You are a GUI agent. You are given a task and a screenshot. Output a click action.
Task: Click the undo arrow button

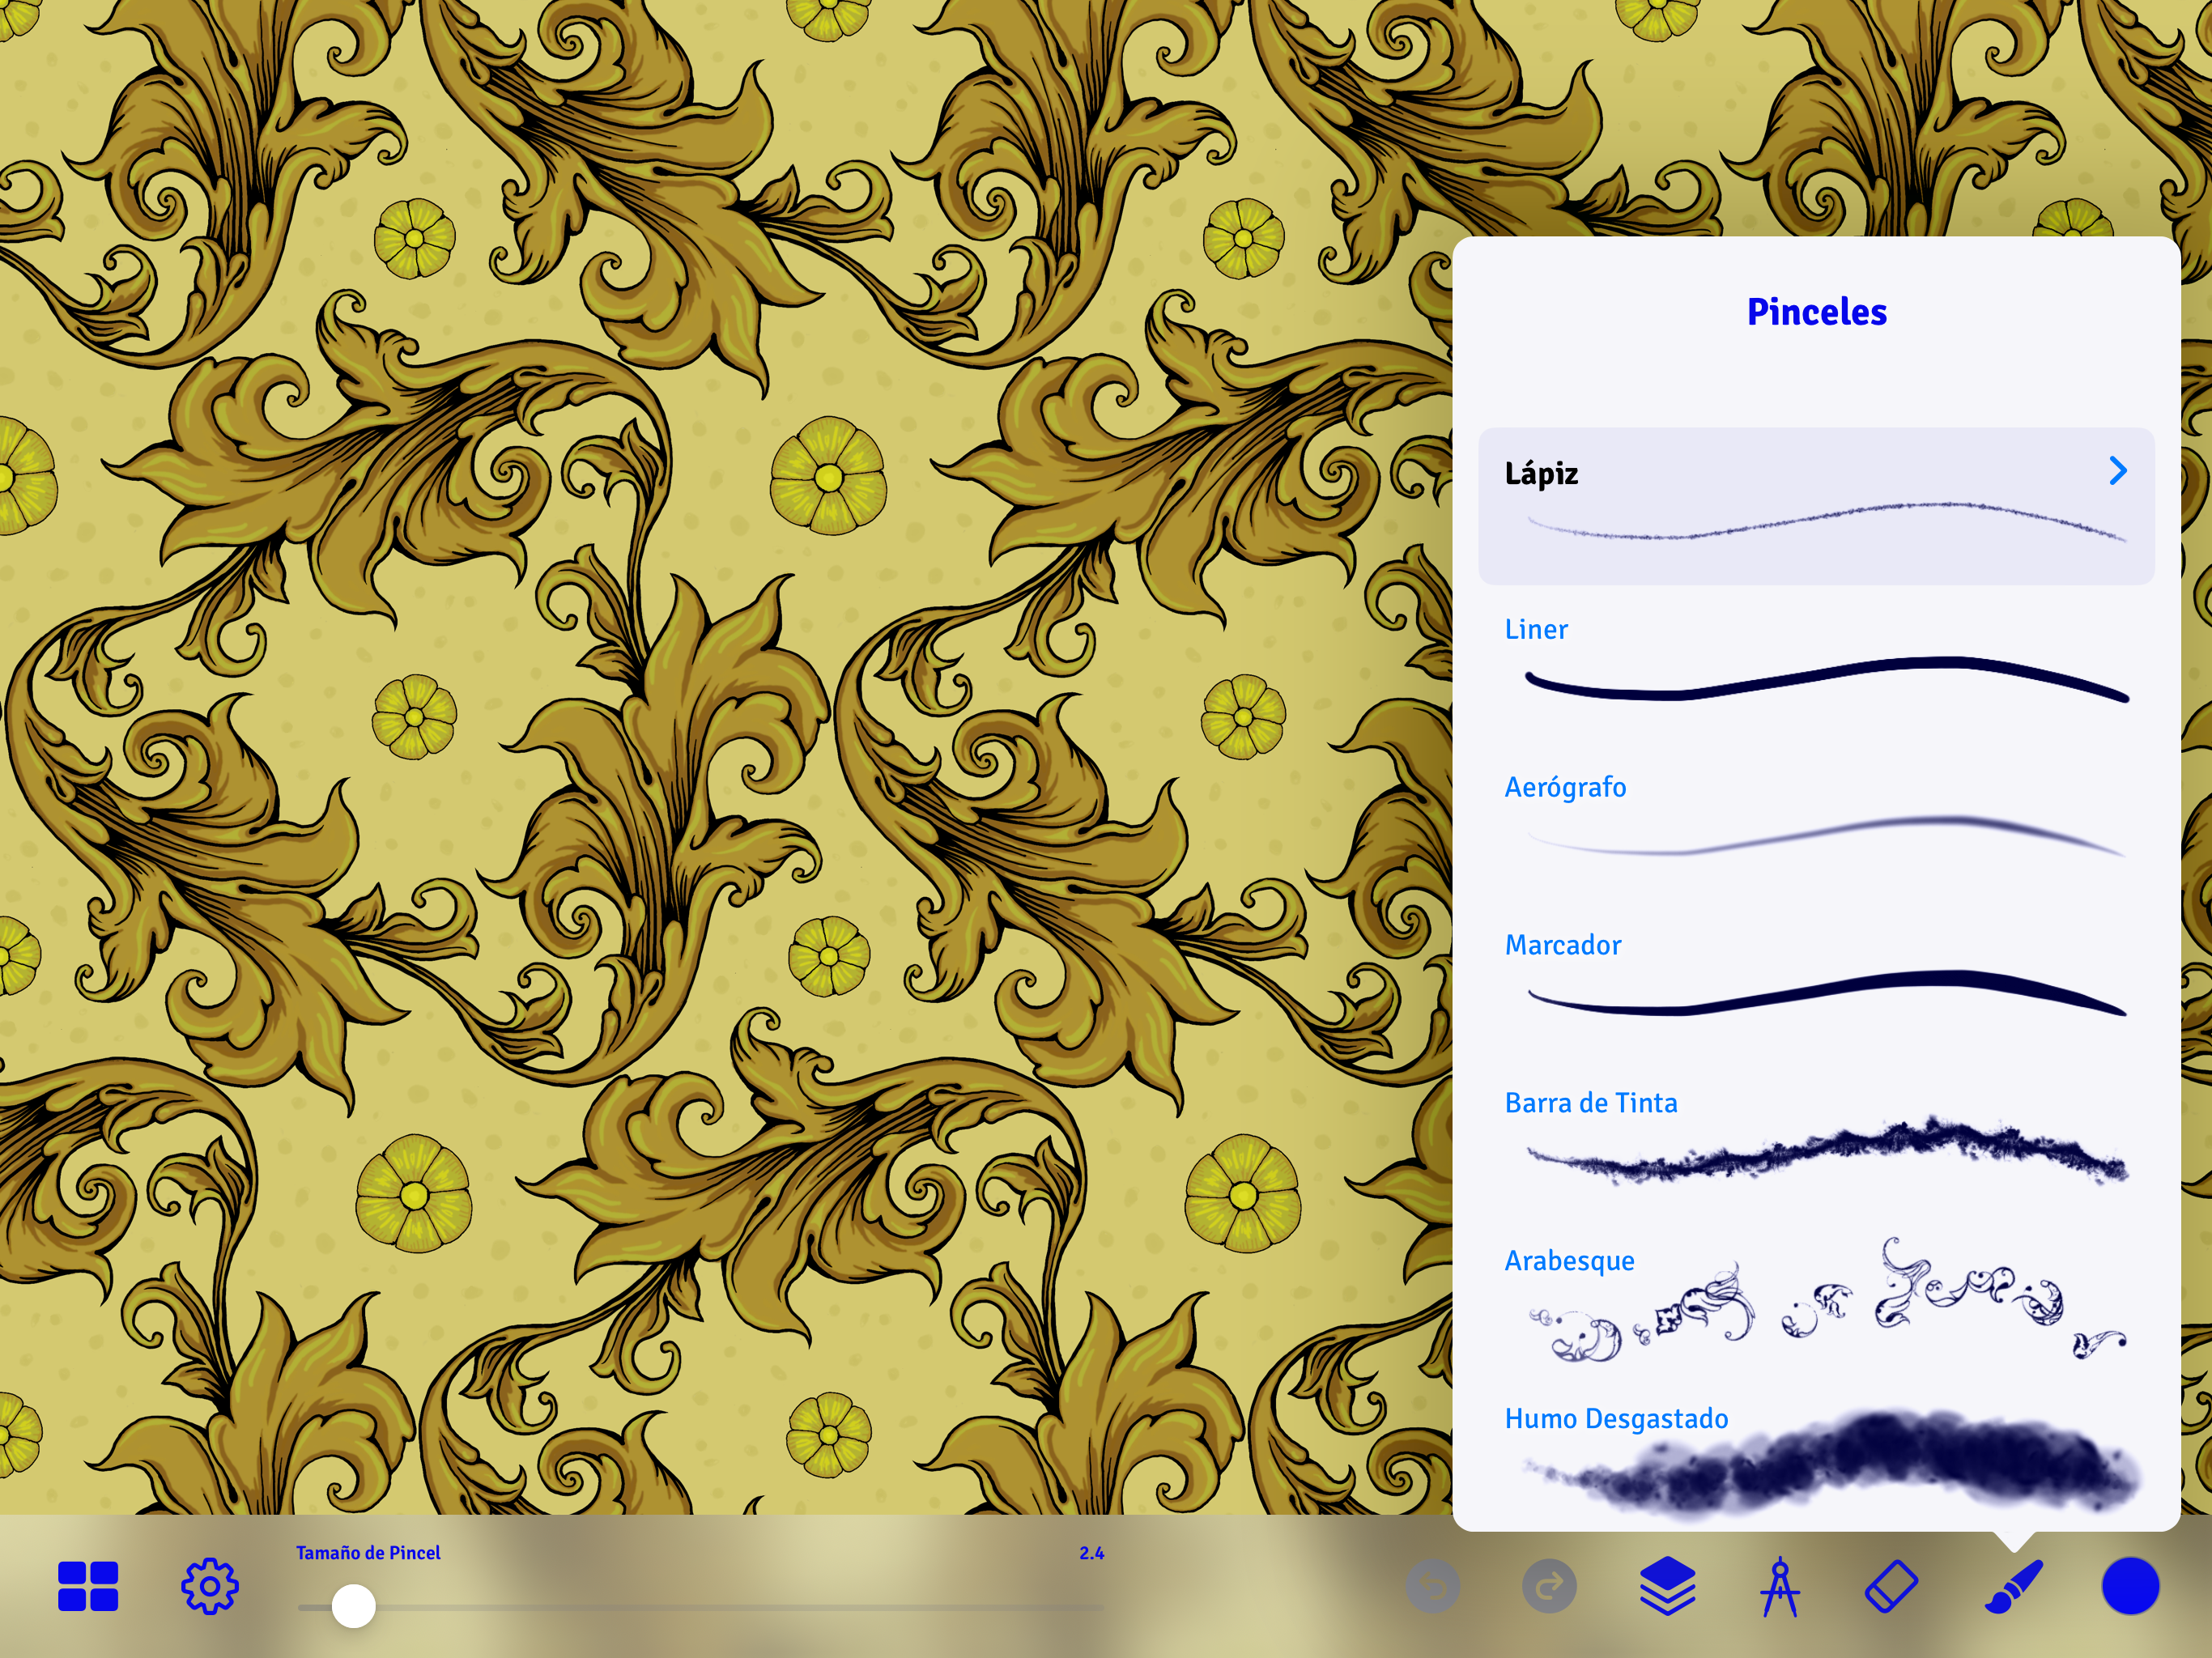point(1433,1586)
